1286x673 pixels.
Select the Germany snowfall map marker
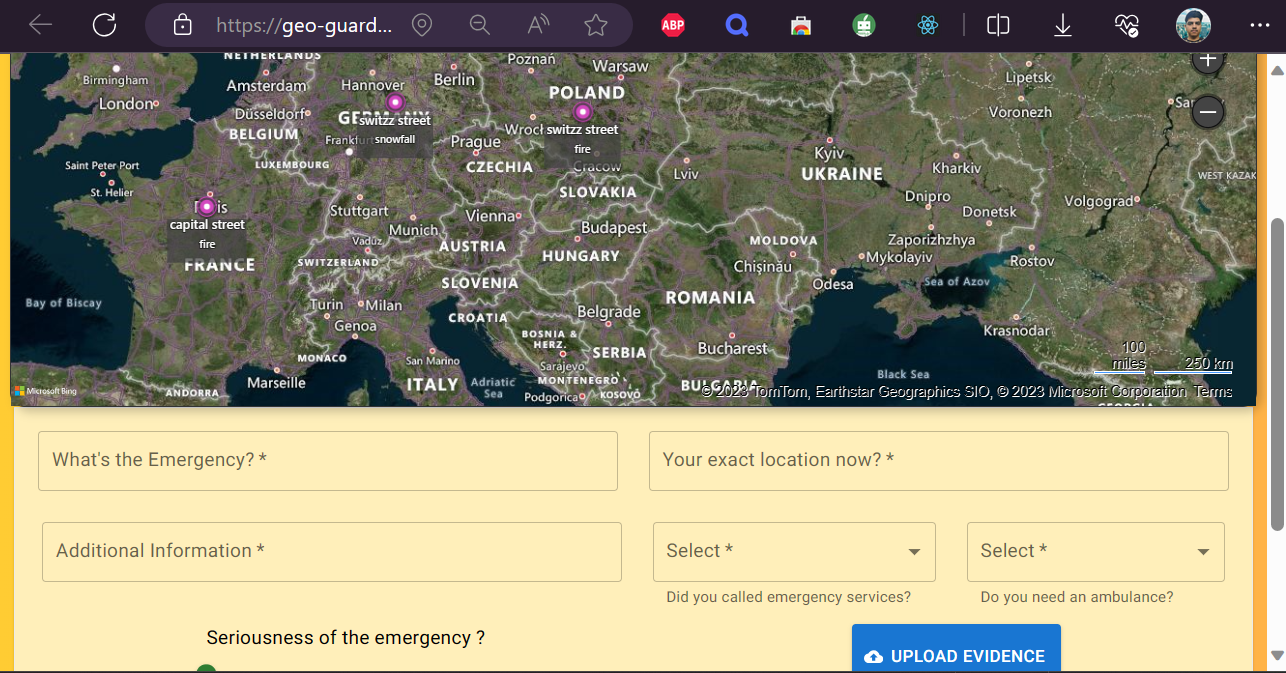395,102
